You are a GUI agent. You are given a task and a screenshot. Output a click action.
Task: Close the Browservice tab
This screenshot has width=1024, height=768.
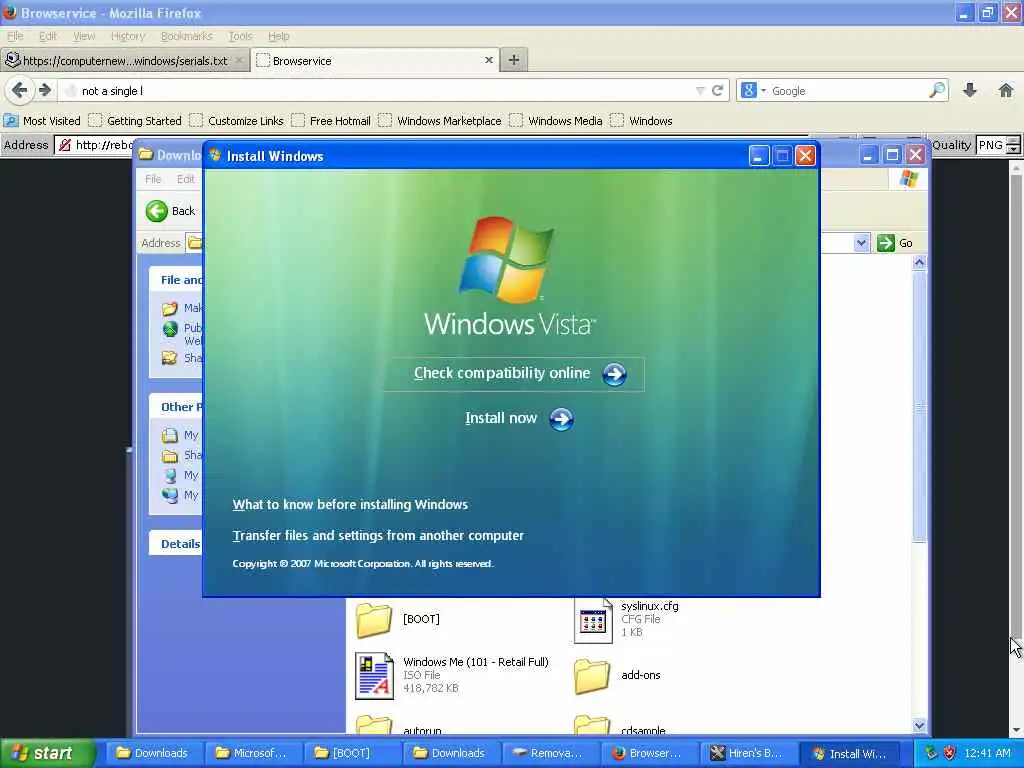[488, 60]
